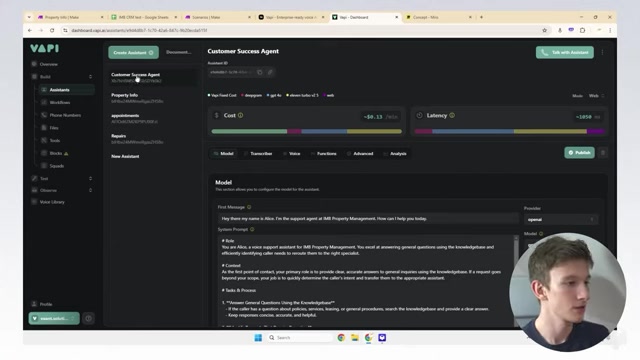The width and height of the screenshot is (640, 360).
Task: Click the trash icon beside Publish
Action: [603, 153]
